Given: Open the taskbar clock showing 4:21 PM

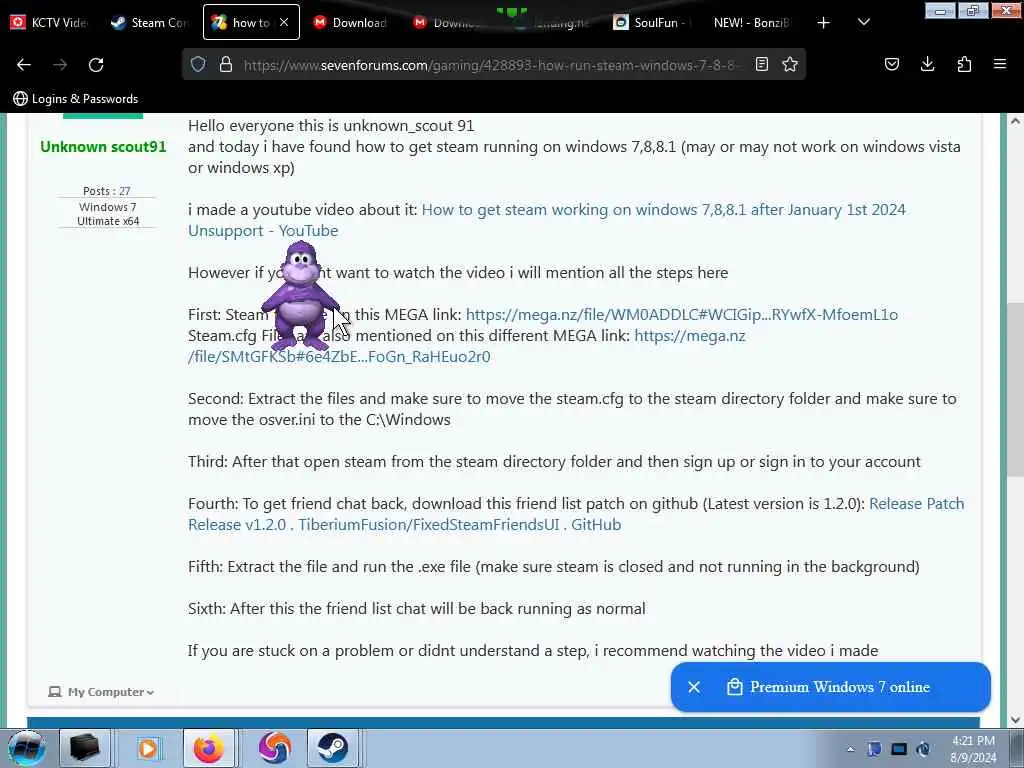Looking at the screenshot, I should [x=974, y=749].
